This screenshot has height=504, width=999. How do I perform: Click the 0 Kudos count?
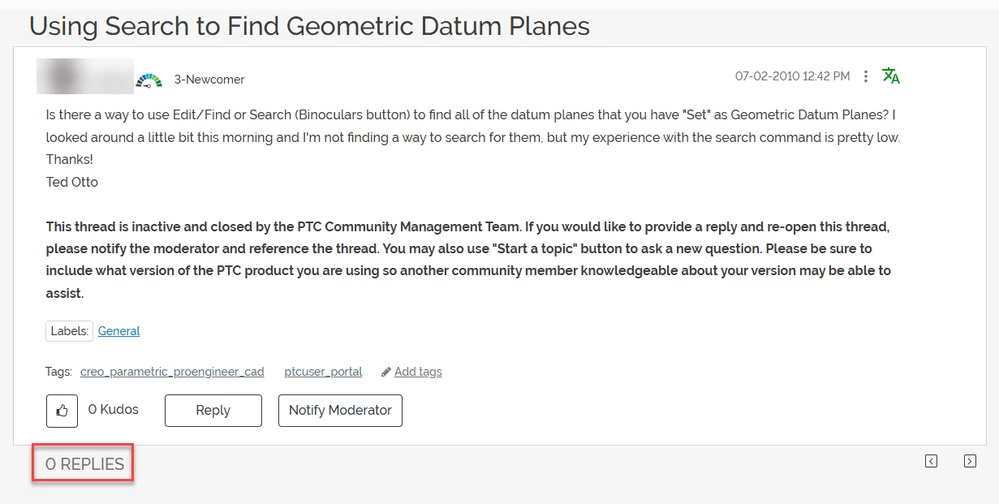(x=113, y=410)
